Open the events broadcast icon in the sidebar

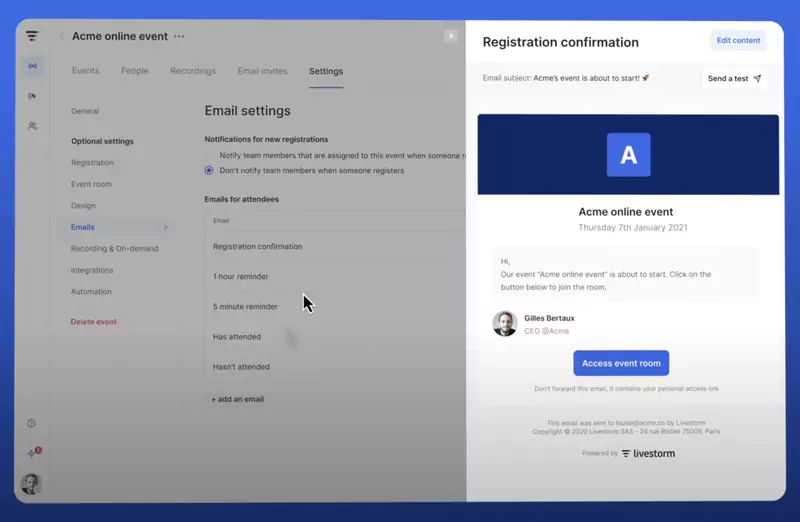[x=33, y=66]
